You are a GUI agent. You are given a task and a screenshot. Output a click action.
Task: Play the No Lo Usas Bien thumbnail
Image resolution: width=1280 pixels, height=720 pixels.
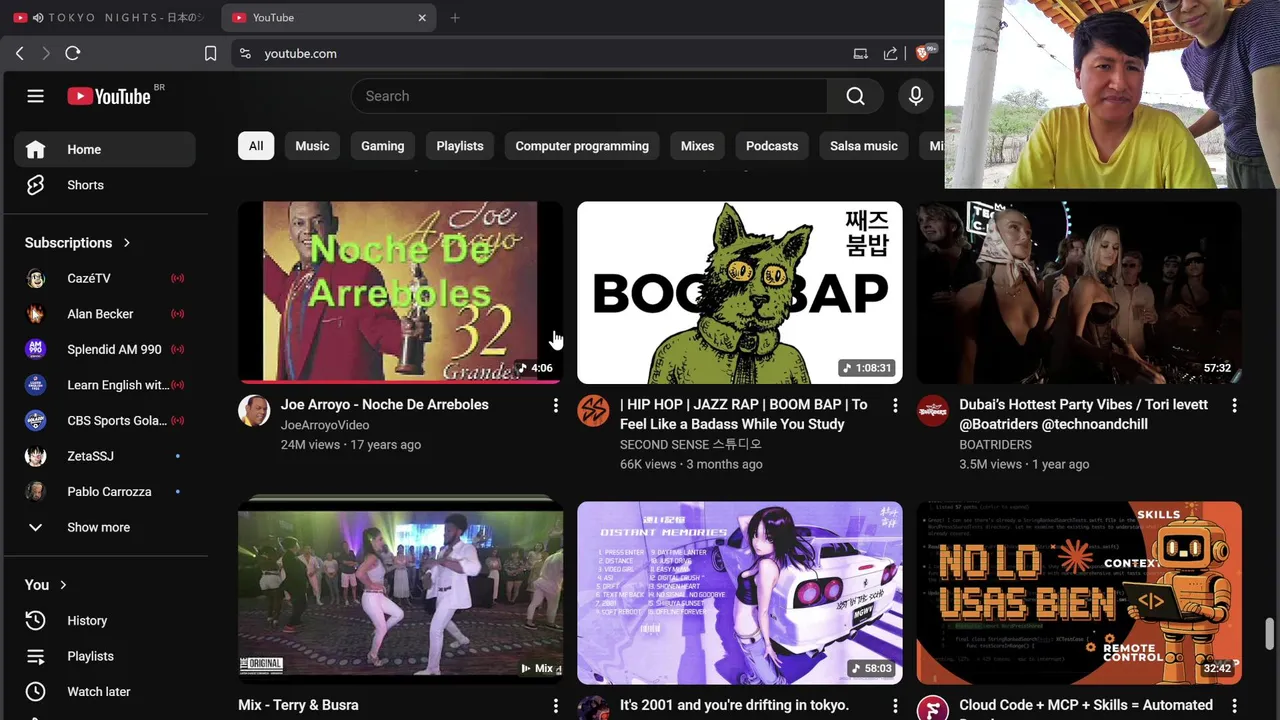click(1079, 593)
